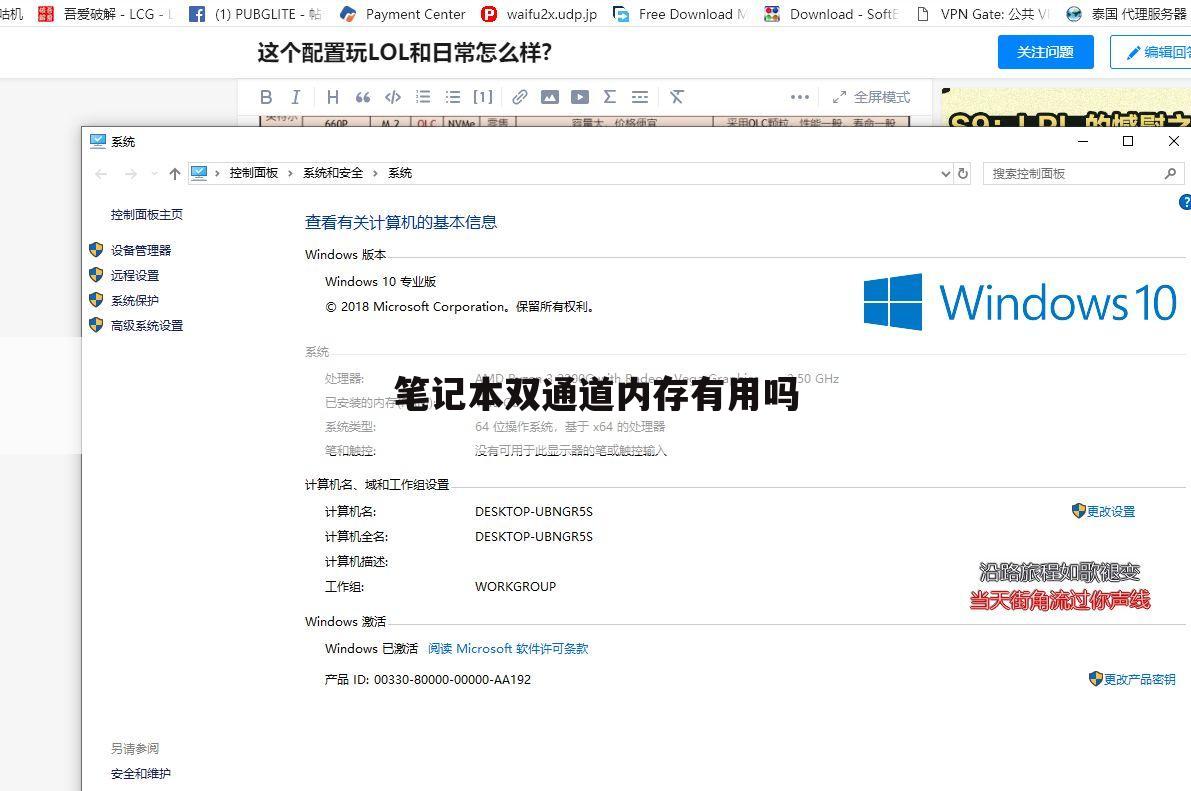
Task: Open more options ellipsis in editor toolbar
Action: [x=800, y=97]
